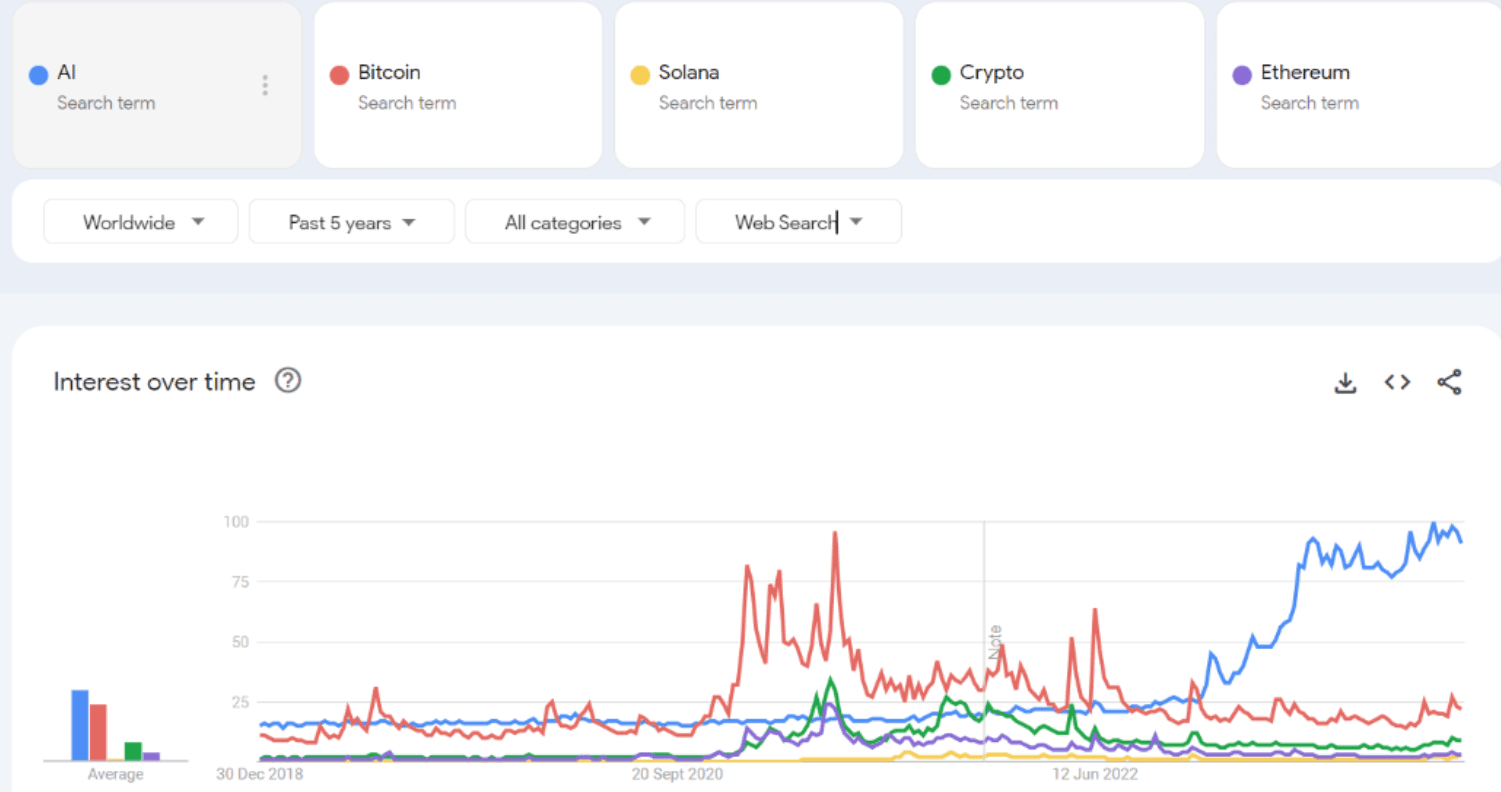The image size is (1501, 792).
Task: Click the 12 Jun 2022 axis label
Action: coord(1095,774)
